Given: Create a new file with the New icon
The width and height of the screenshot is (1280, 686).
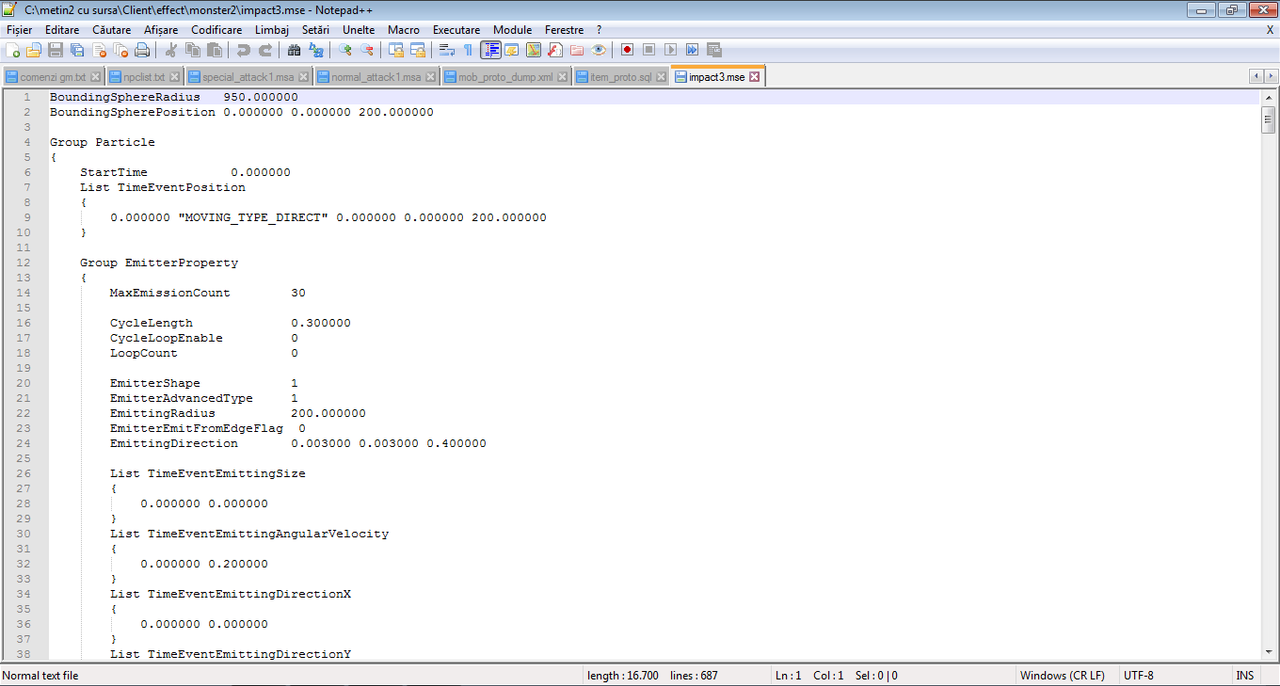Looking at the screenshot, I should pyautogui.click(x=13, y=50).
